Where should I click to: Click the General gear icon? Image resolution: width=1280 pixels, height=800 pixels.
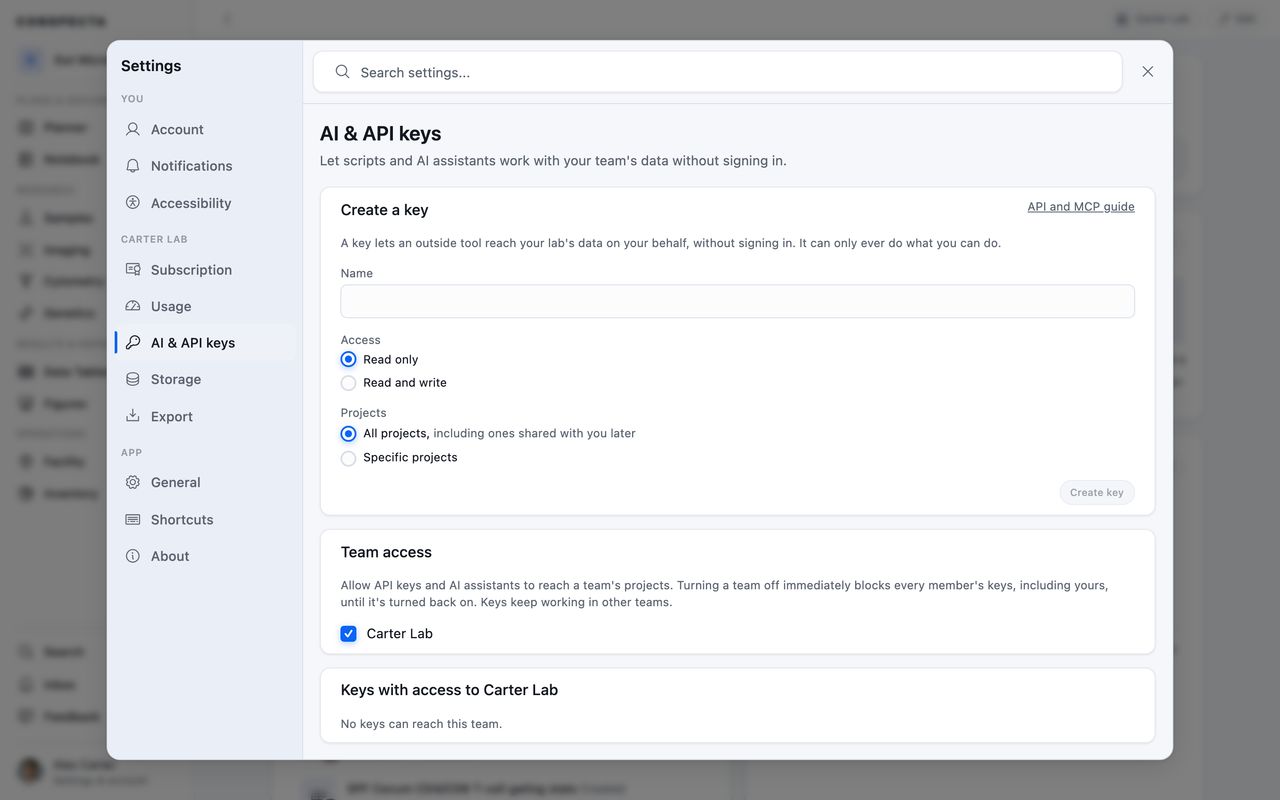pos(133,482)
